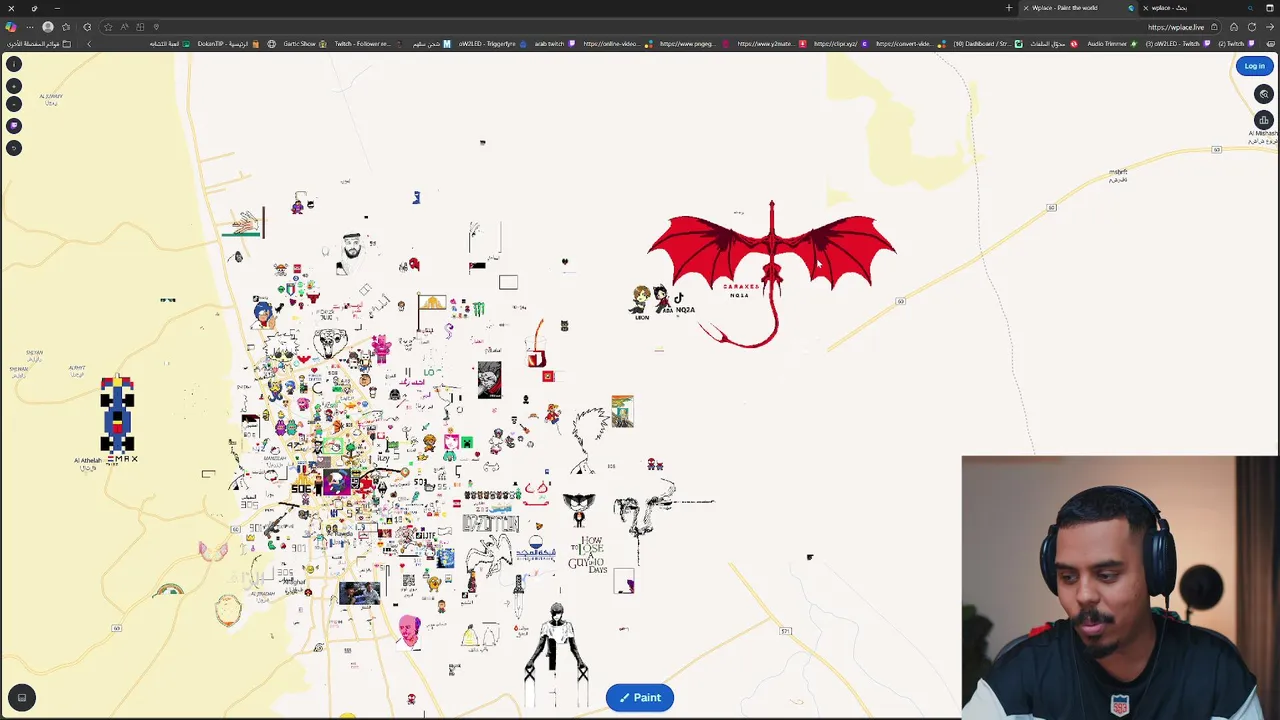Click the read aloud icon in address bar
This screenshot has width=1280, height=720.
click(124, 27)
